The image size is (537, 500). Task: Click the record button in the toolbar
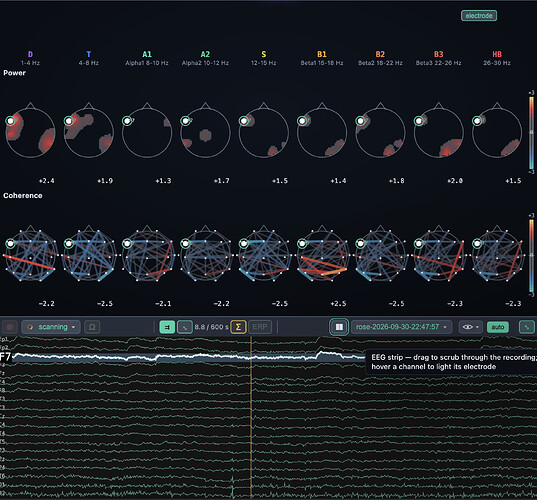10,327
